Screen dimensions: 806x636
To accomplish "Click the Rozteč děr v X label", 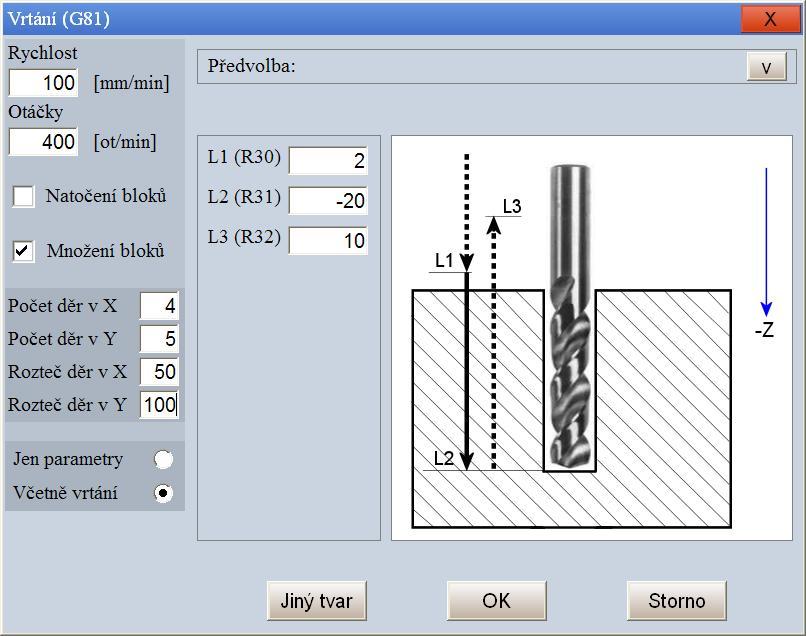I will [x=67, y=372].
